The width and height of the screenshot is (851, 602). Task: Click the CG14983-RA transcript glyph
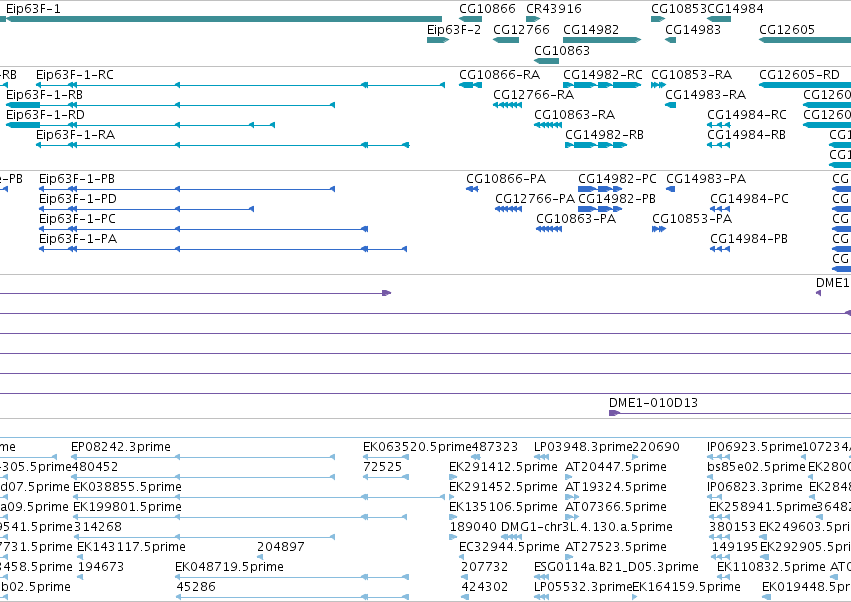click(671, 105)
